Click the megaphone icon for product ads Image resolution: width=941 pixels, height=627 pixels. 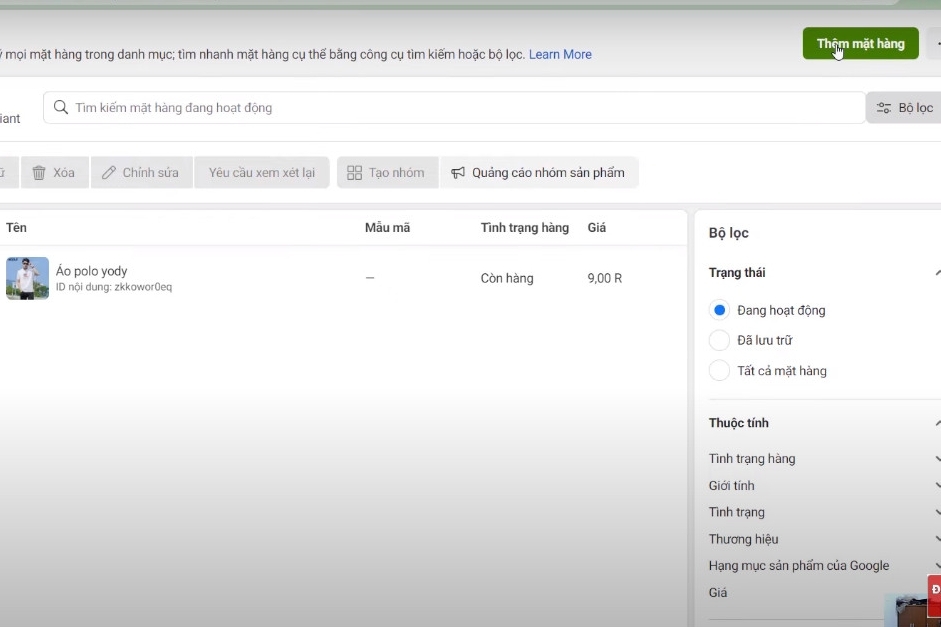458,173
